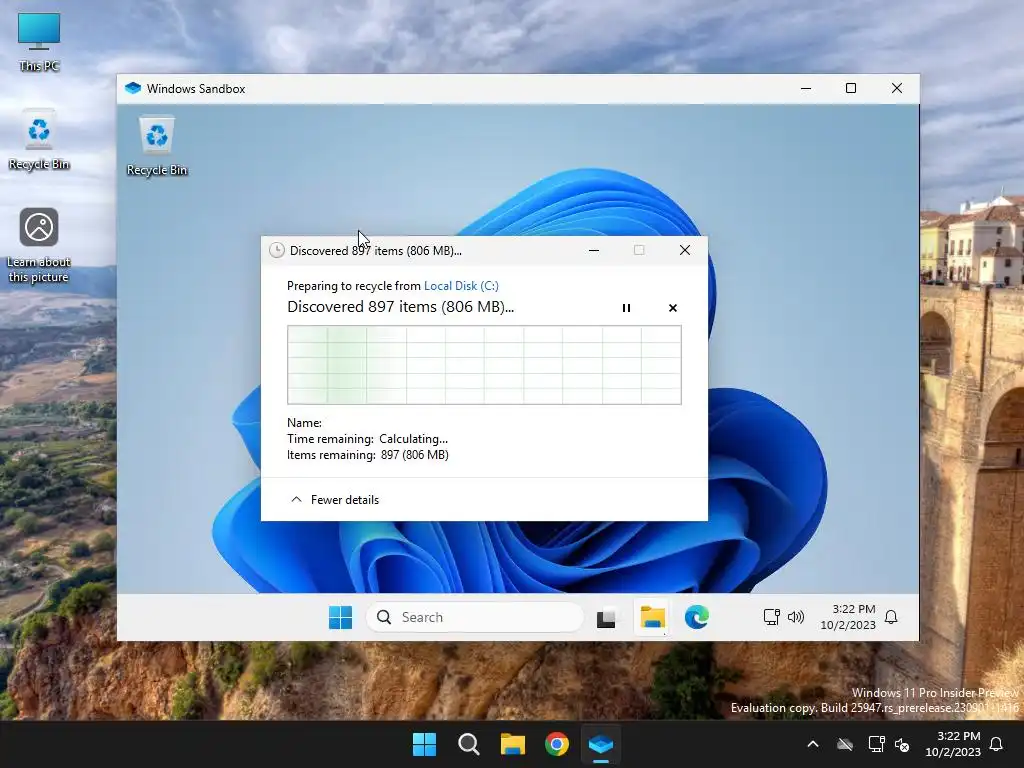1024x768 pixels.
Task: Minimize the Discovered 897 items dialog
Action: tap(594, 250)
